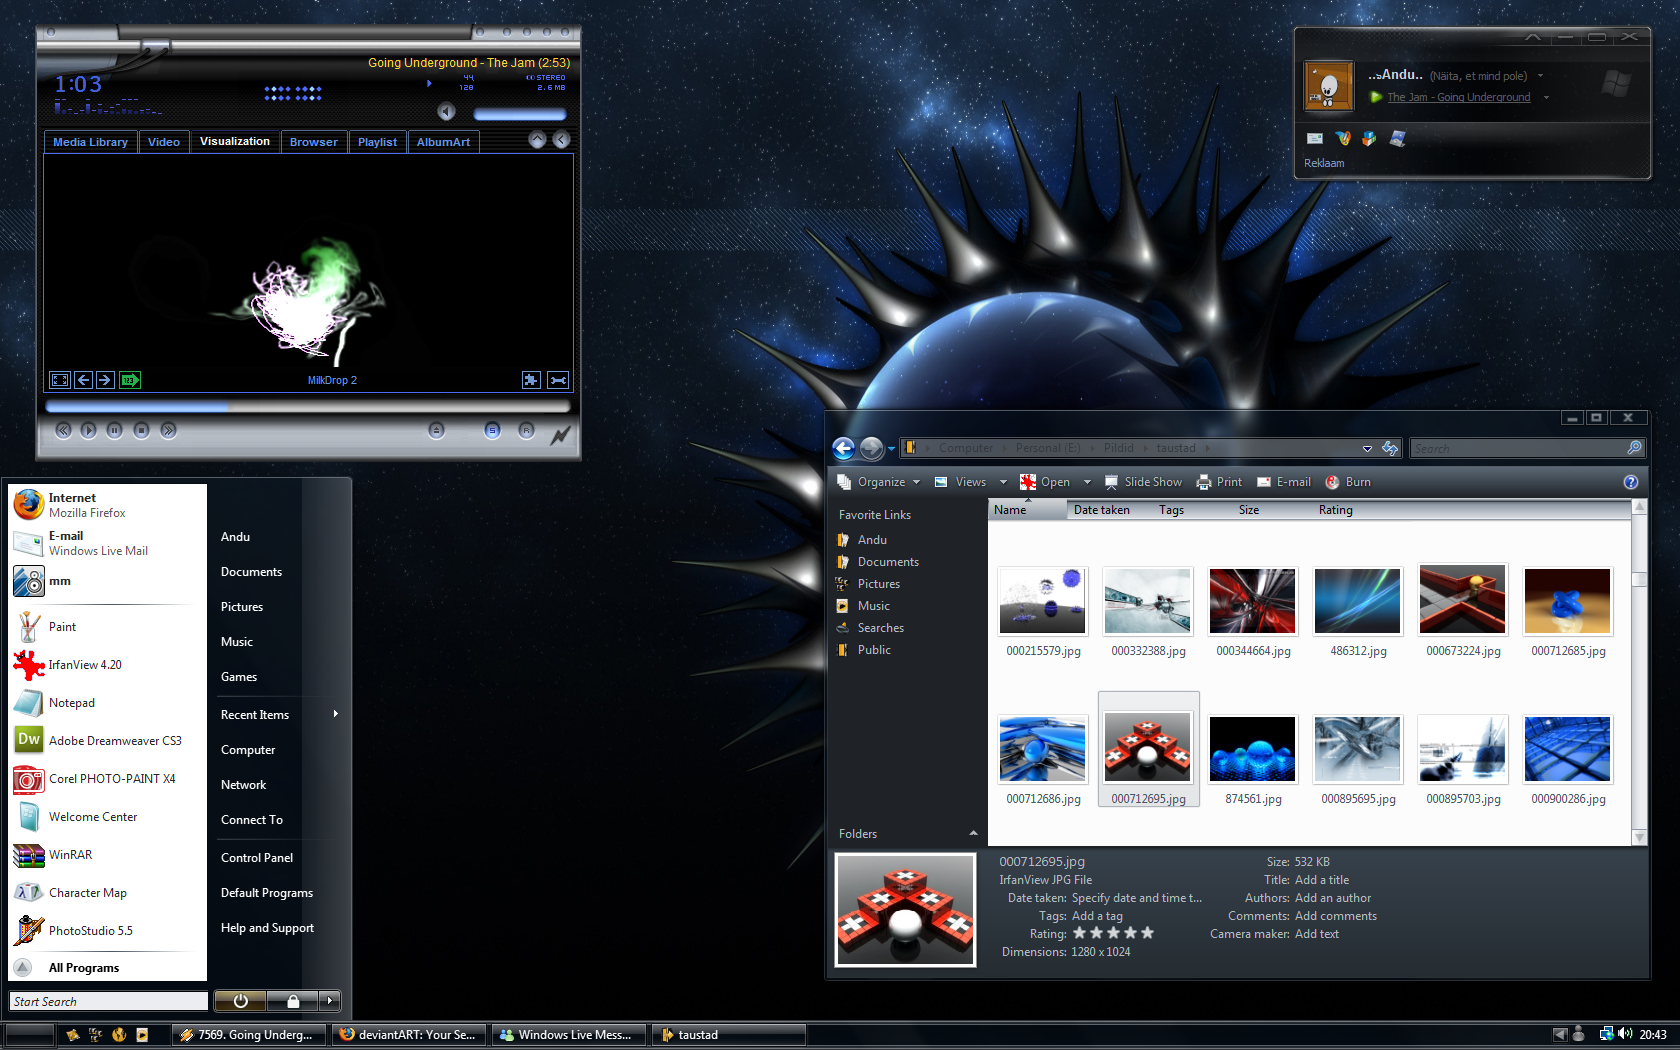Click the left chevron button beside Winamp tabs
This screenshot has height=1050, width=1680.
click(x=561, y=140)
